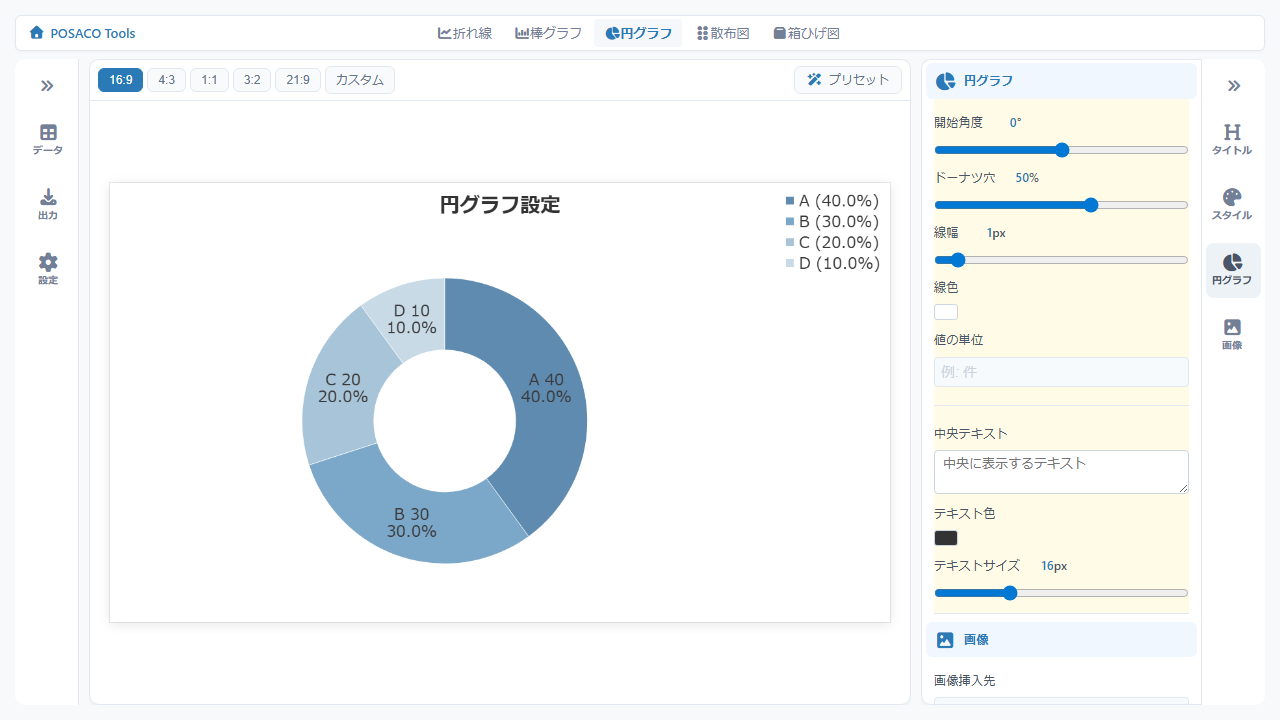Switch to the 散布図 chart tab
This screenshot has height=720, width=1280.
click(x=723, y=33)
